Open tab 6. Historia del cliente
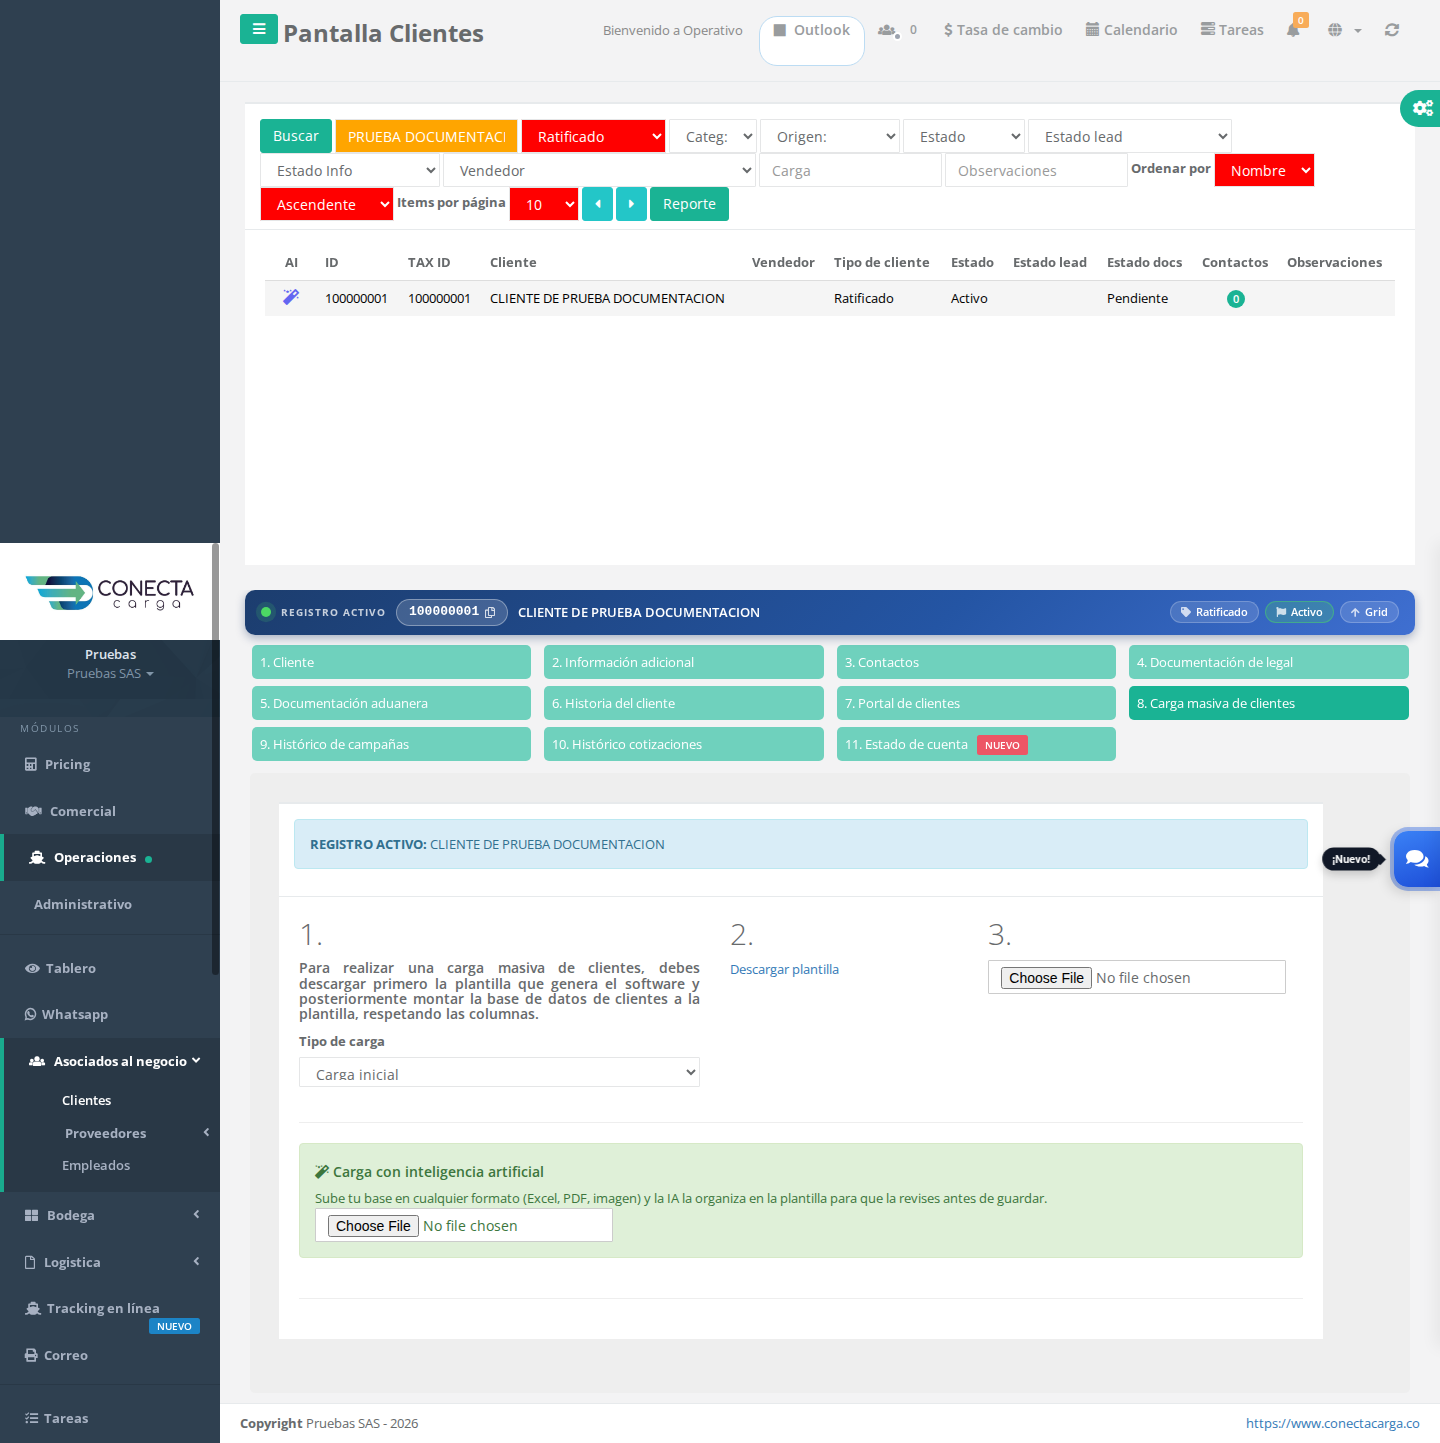Screen dimensions: 1440x1443 click(684, 703)
